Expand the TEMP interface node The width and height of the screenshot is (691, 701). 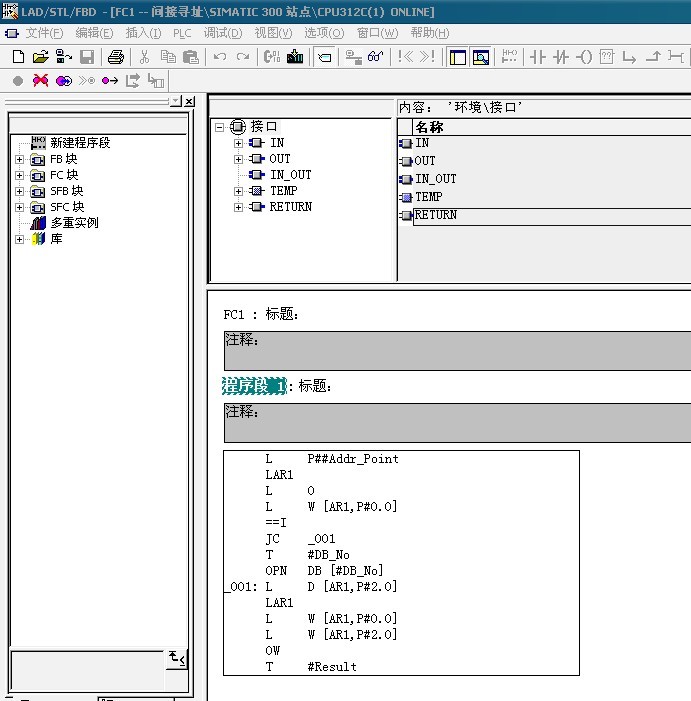pos(239,191)
